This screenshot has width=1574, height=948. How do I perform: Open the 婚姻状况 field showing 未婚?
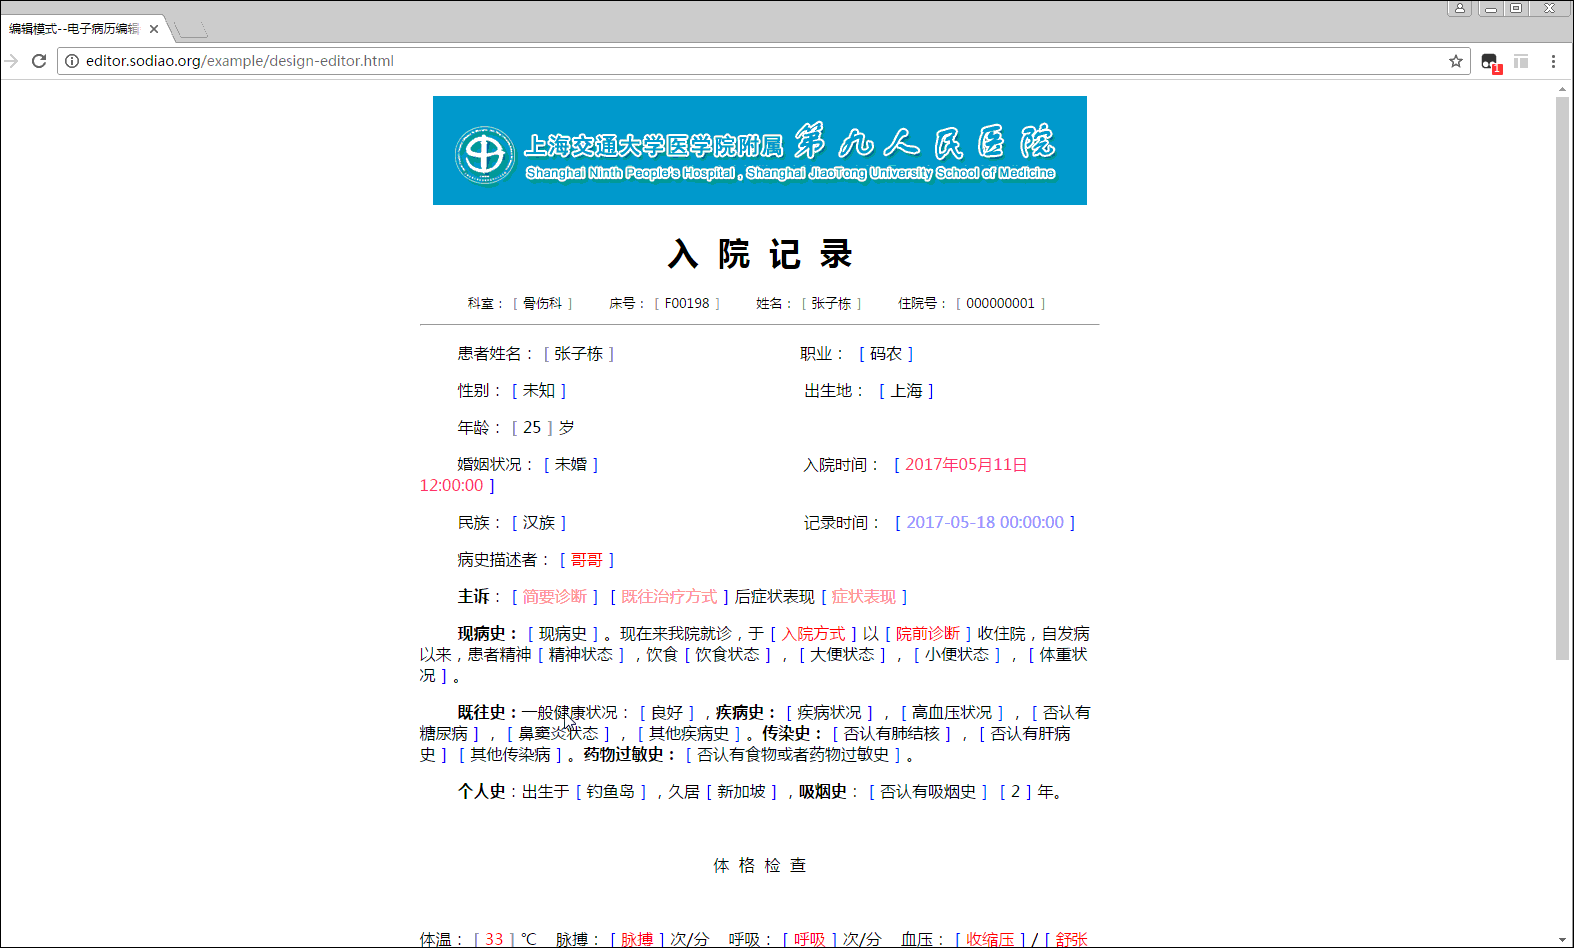click(x=571, y=465)
